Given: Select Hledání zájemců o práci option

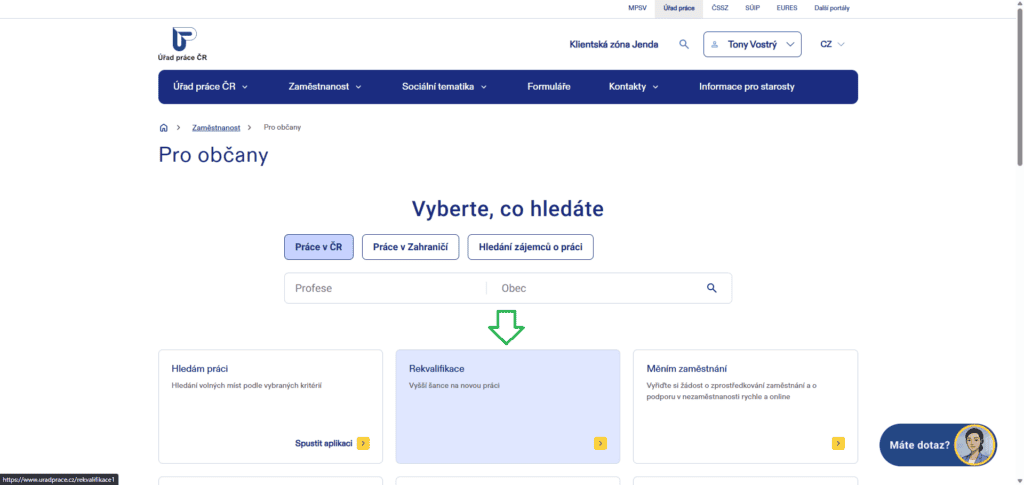Looking at the screenshot, I should pos(530,247).
